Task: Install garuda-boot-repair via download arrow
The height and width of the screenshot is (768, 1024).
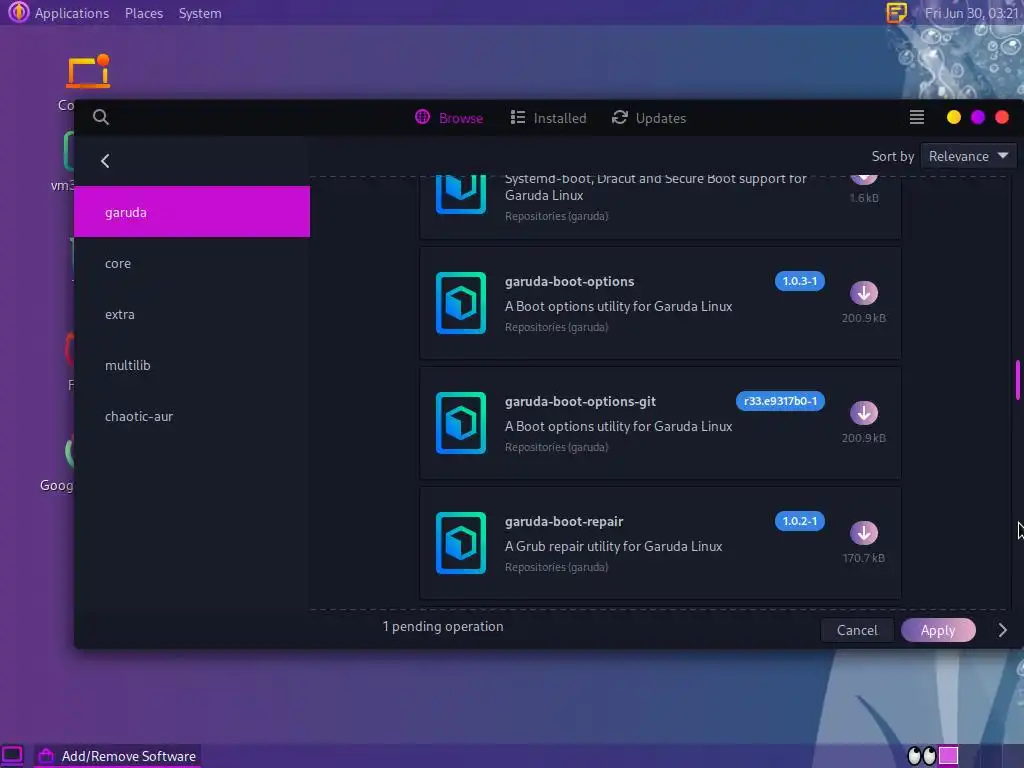Action: coord(863,533)
